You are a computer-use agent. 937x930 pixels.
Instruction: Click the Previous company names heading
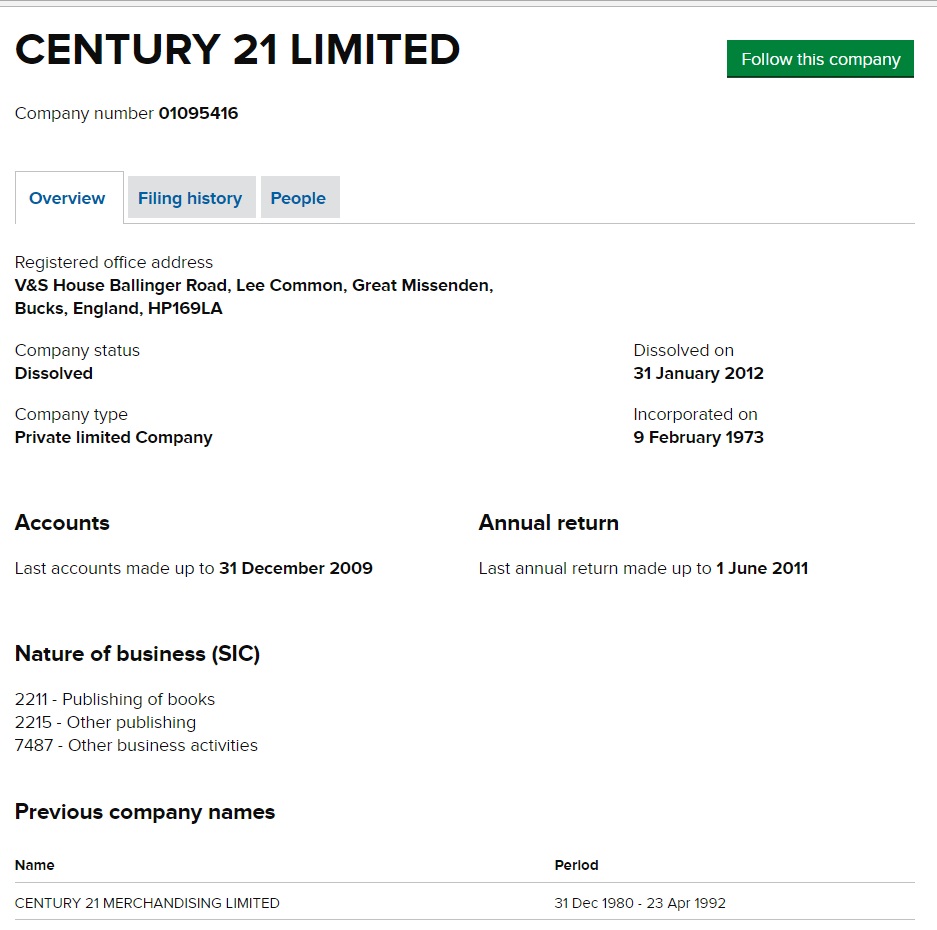[x=145, y=812]
